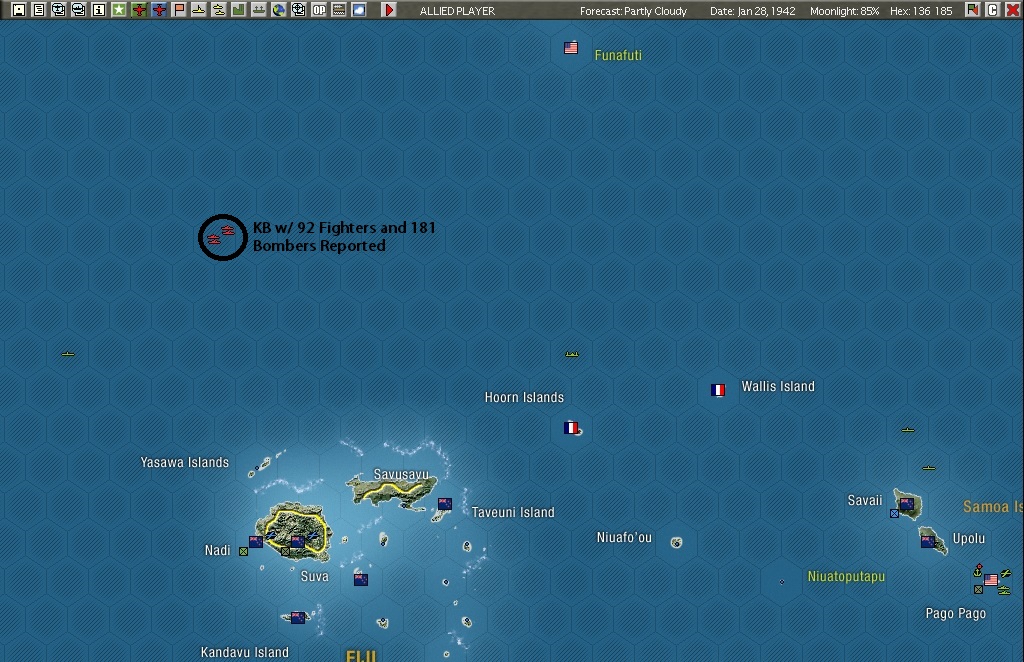Click the single yellow ship toolbar icon

pyautogui.click(x=199, y=10)
